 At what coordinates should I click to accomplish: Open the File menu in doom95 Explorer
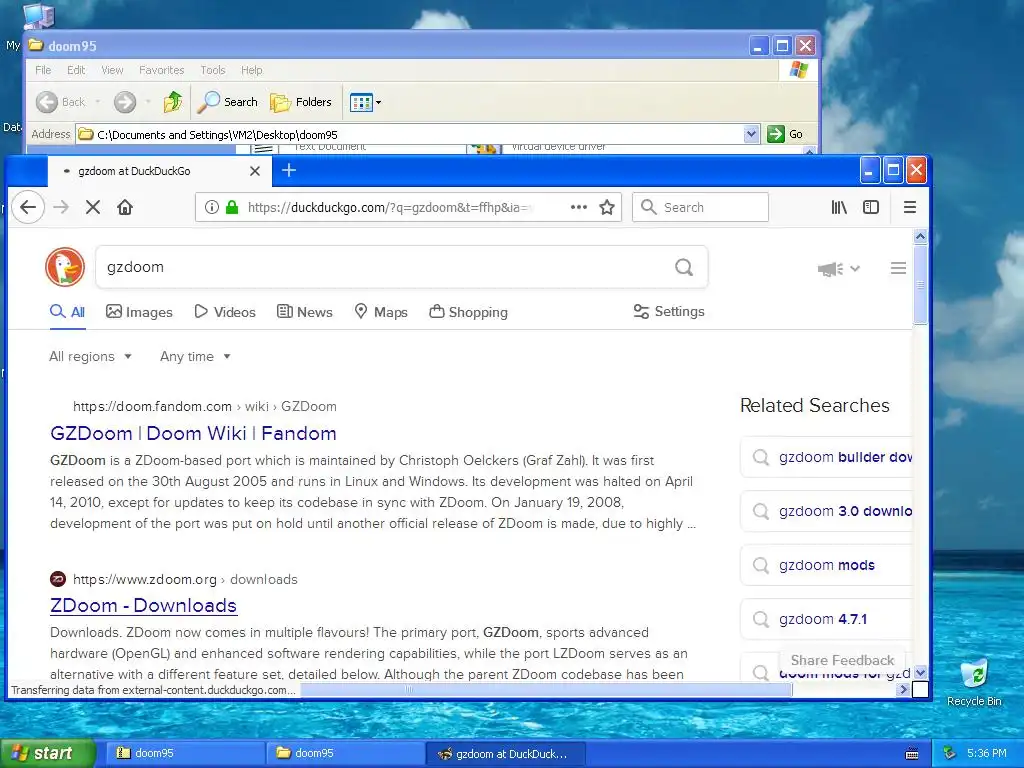click(43, 70)
